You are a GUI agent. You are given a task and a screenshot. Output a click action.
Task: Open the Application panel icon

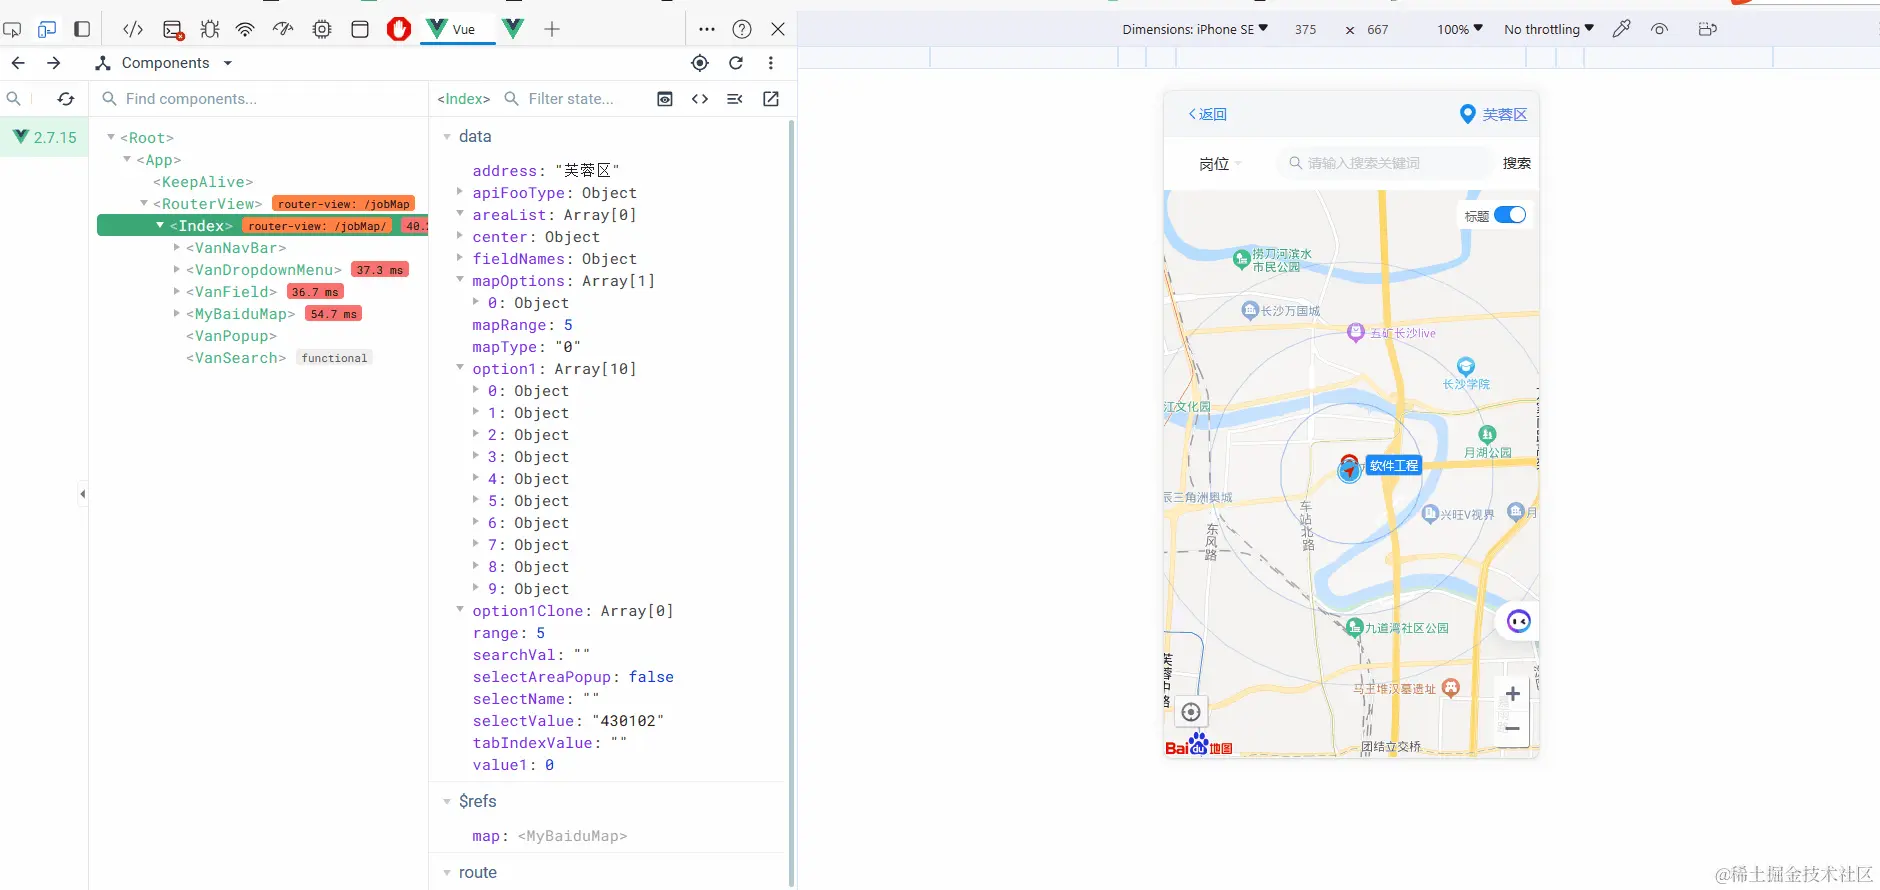[x=360, y=29]
